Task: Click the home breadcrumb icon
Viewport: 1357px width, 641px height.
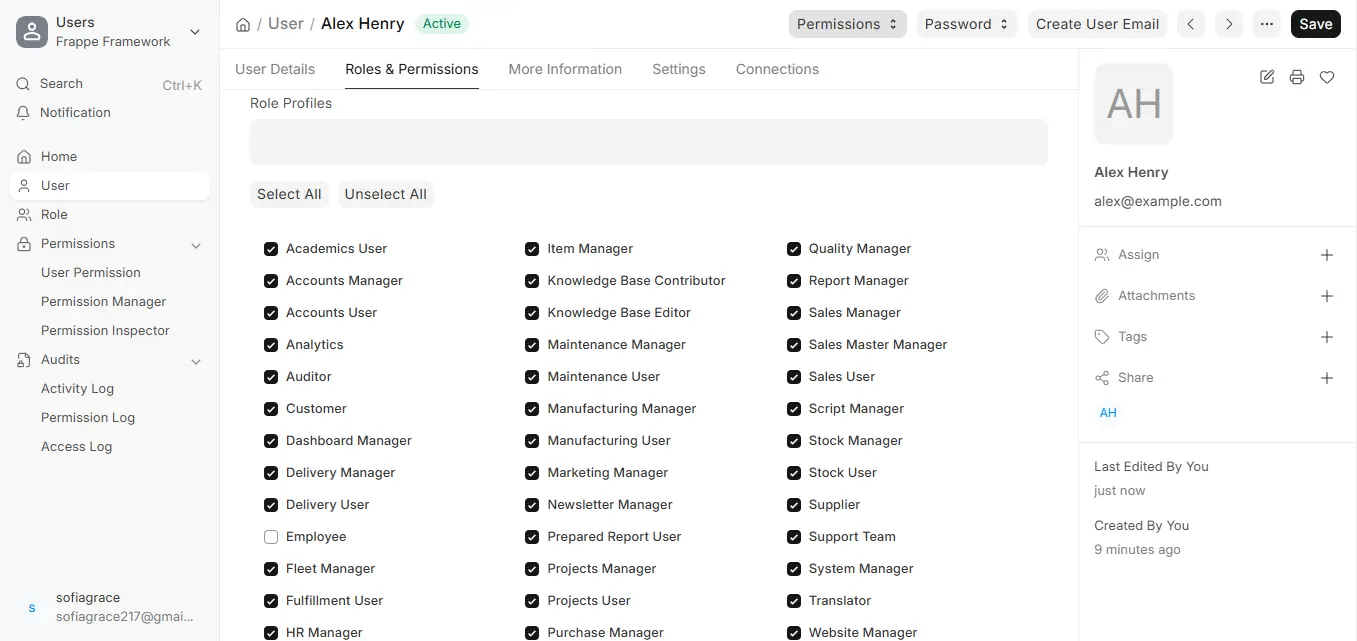Action: tap(243, 24)
